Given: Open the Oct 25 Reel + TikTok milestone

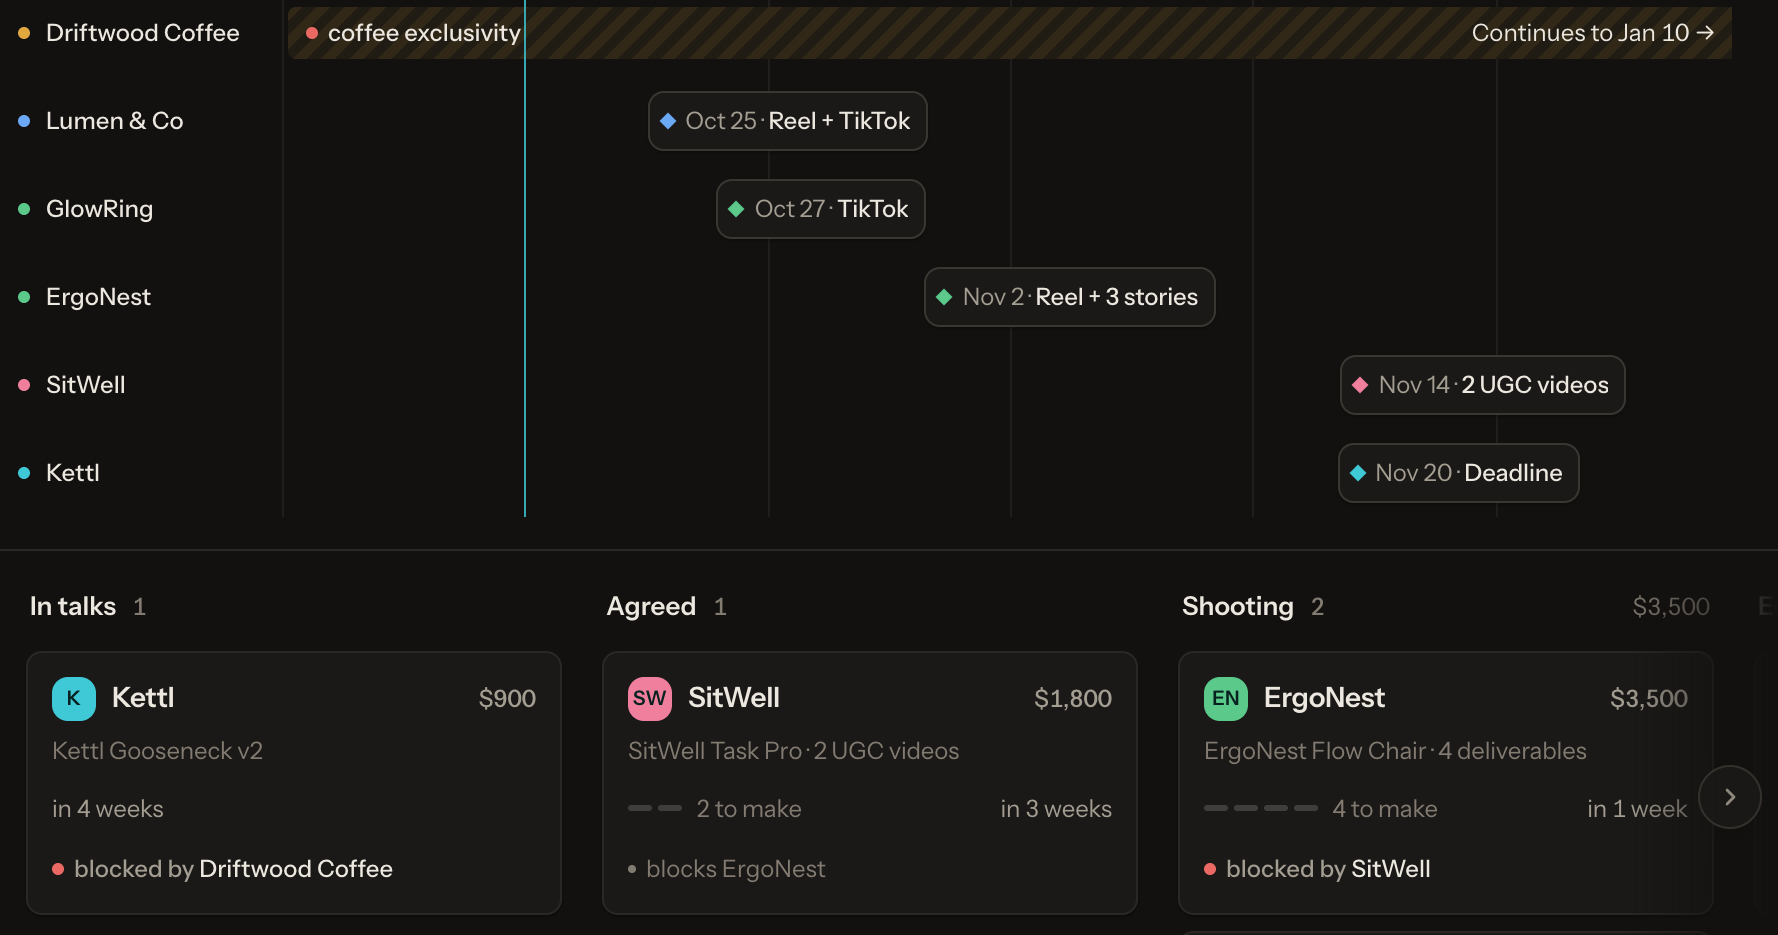Looking at the screenshot, I should [x=788, y=121].
